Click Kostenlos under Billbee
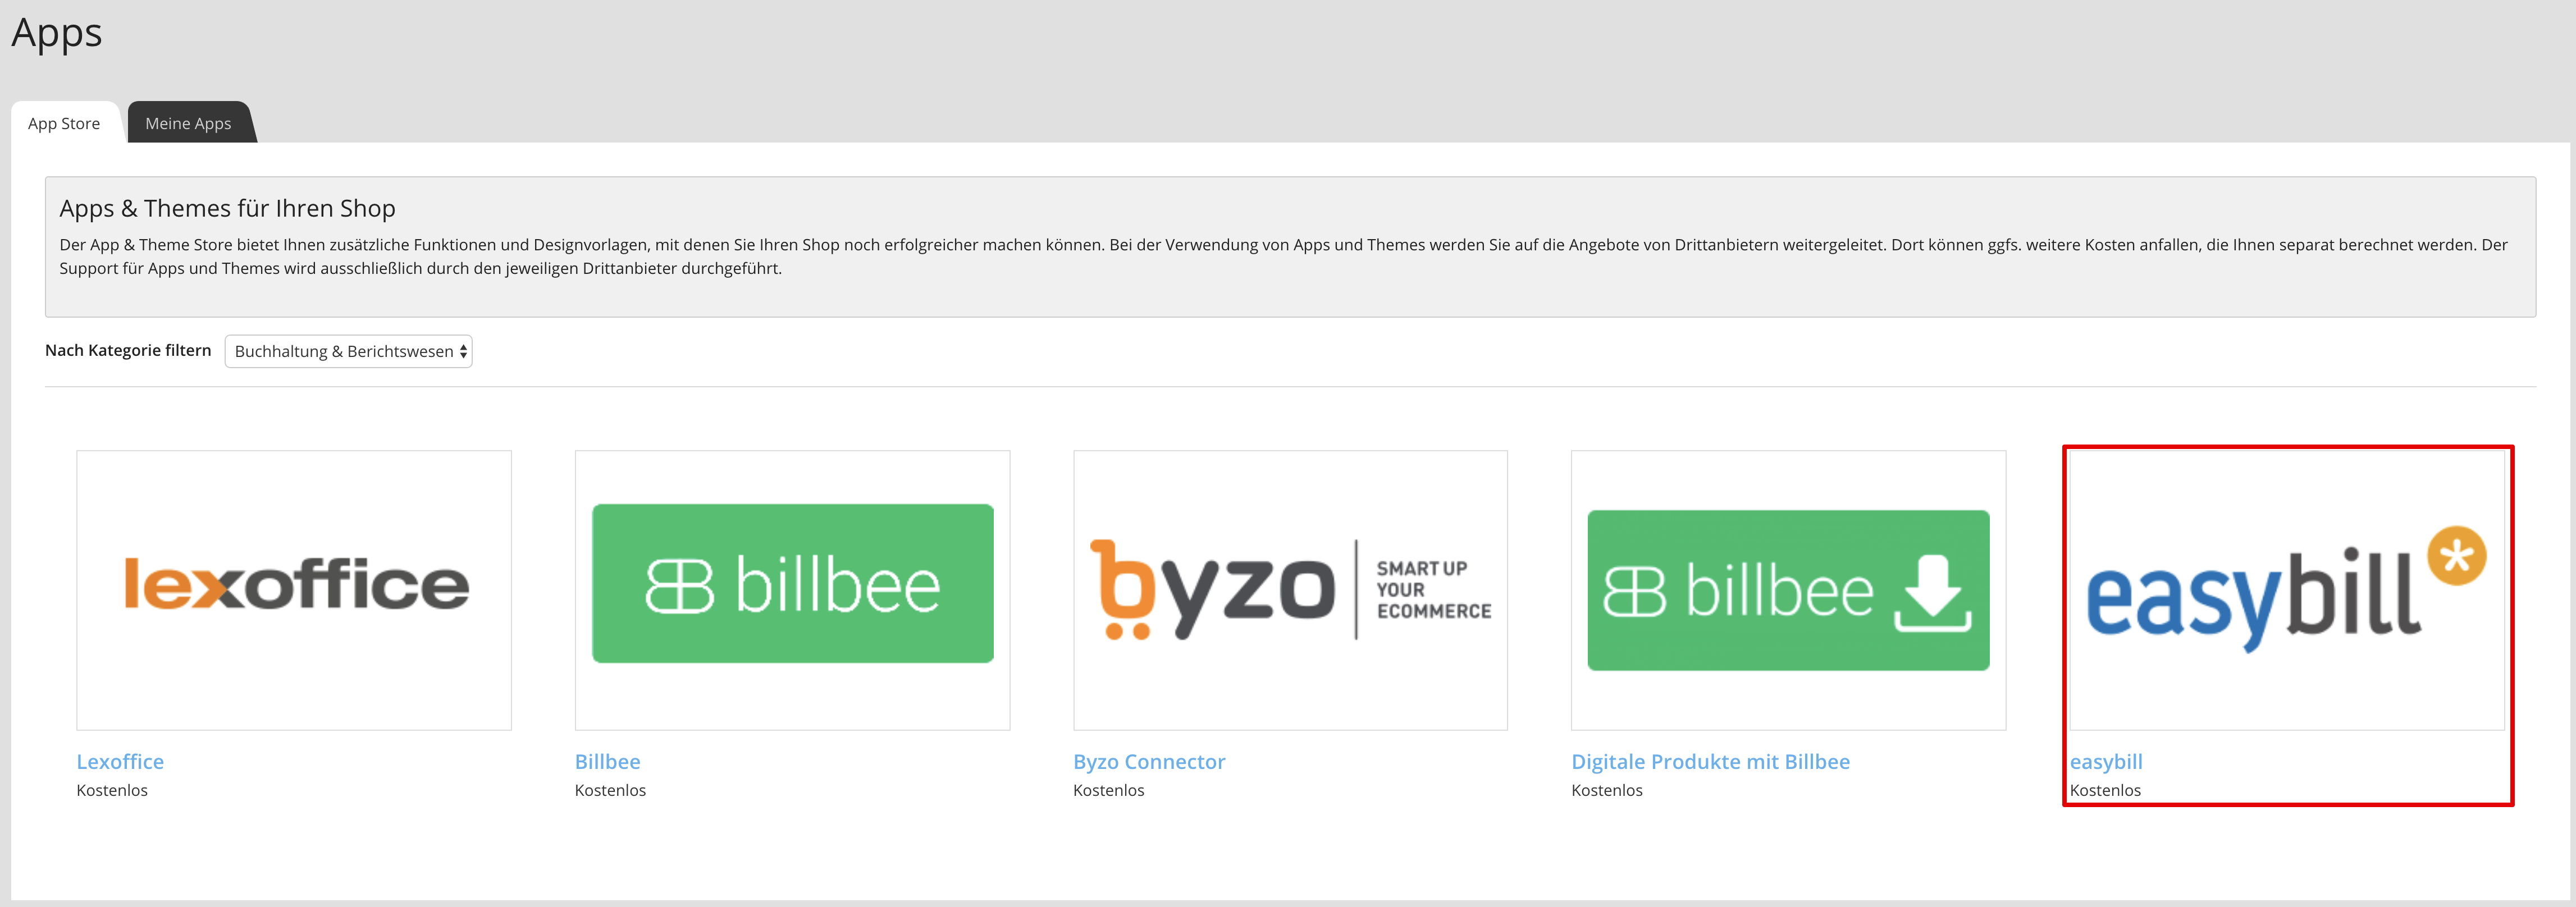 [x=610, y=790]
